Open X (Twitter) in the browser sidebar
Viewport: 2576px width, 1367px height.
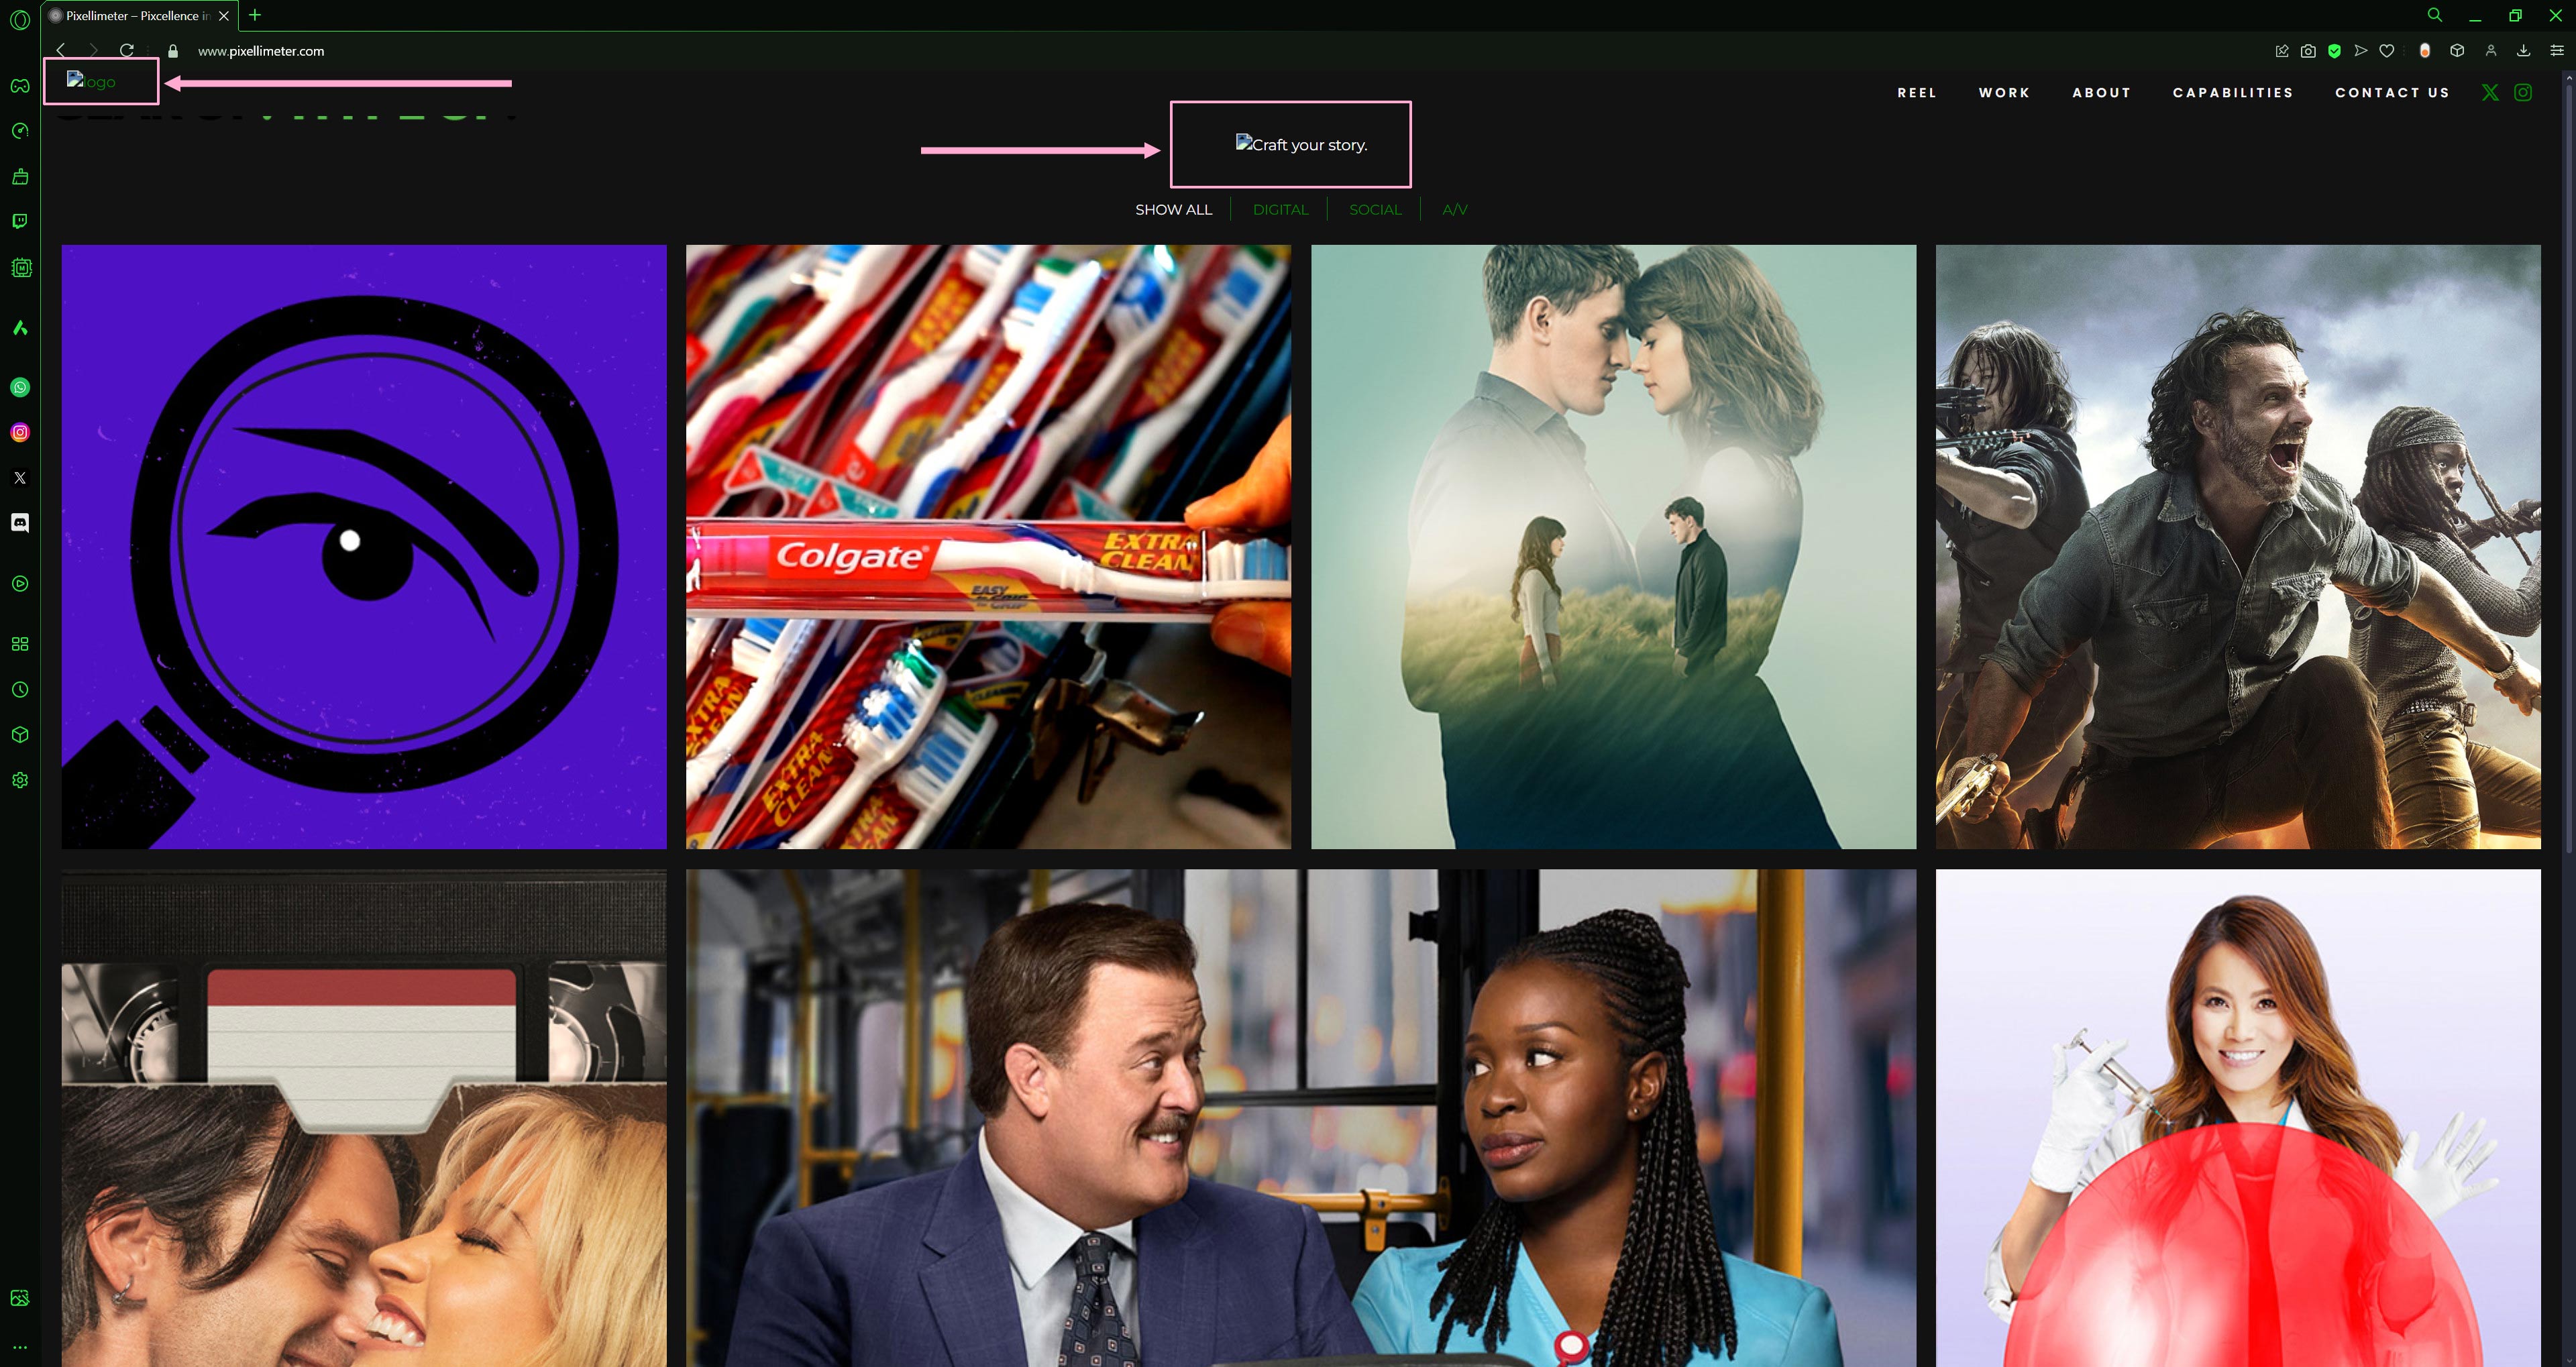coord(20,478)
